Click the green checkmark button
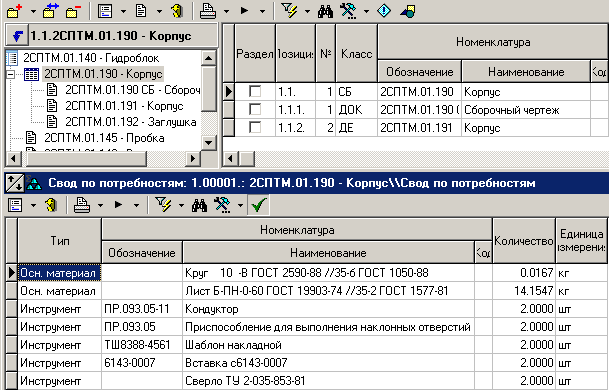609x390 pixels. (x=259, y=205)
